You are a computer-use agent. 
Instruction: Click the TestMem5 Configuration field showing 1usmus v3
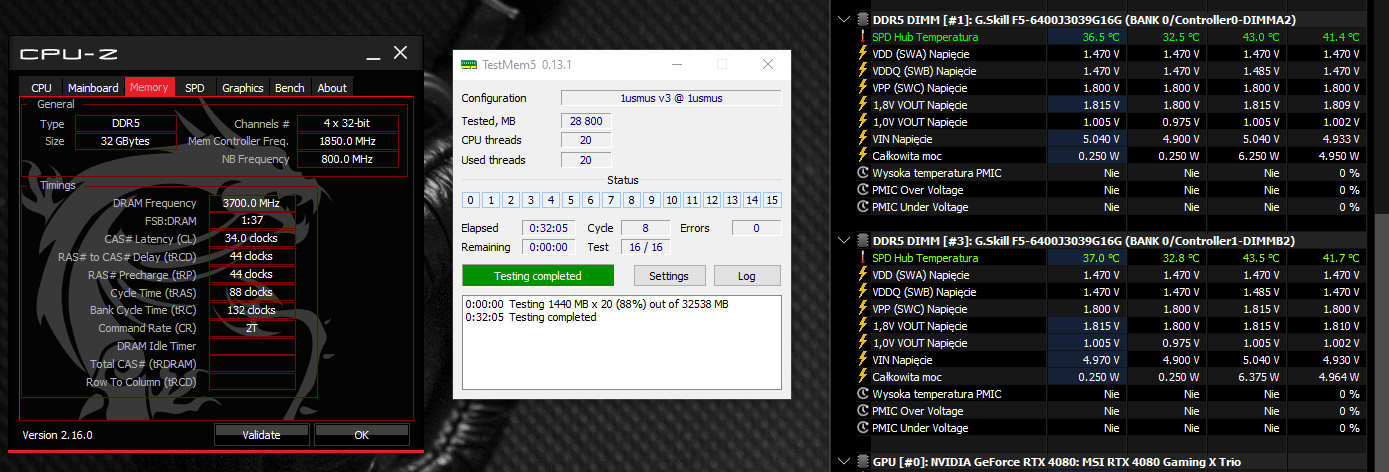(671, 98)
